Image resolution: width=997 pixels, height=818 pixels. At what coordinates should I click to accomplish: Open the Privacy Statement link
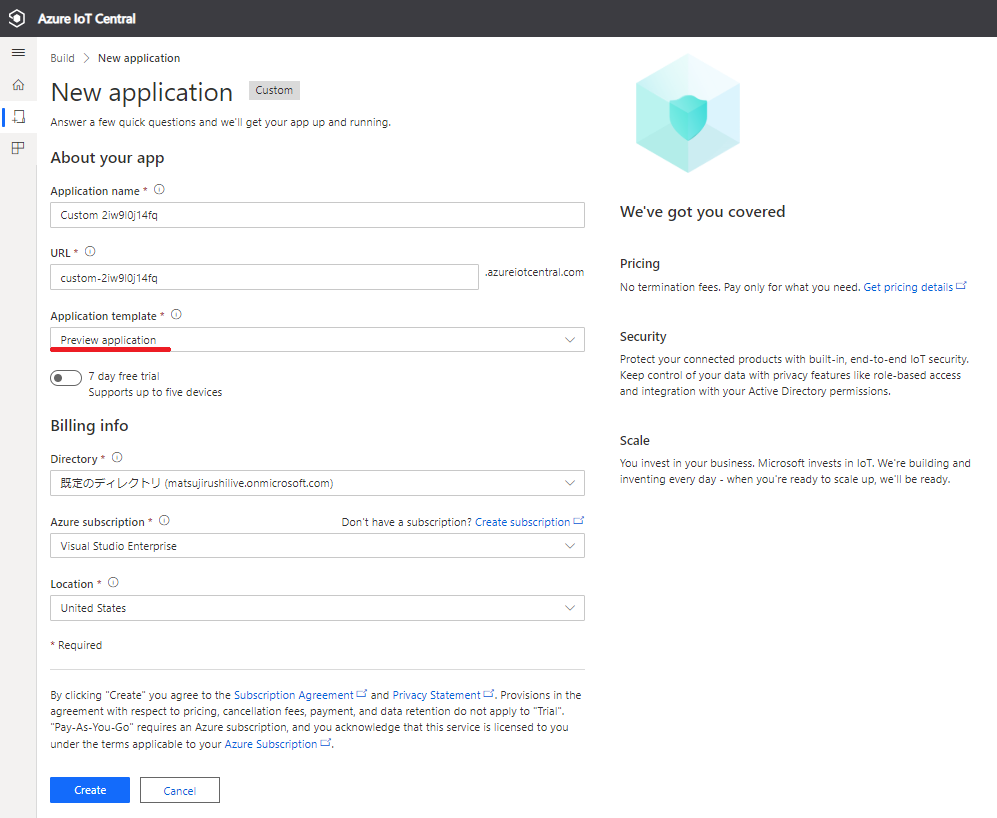(443, 695)
